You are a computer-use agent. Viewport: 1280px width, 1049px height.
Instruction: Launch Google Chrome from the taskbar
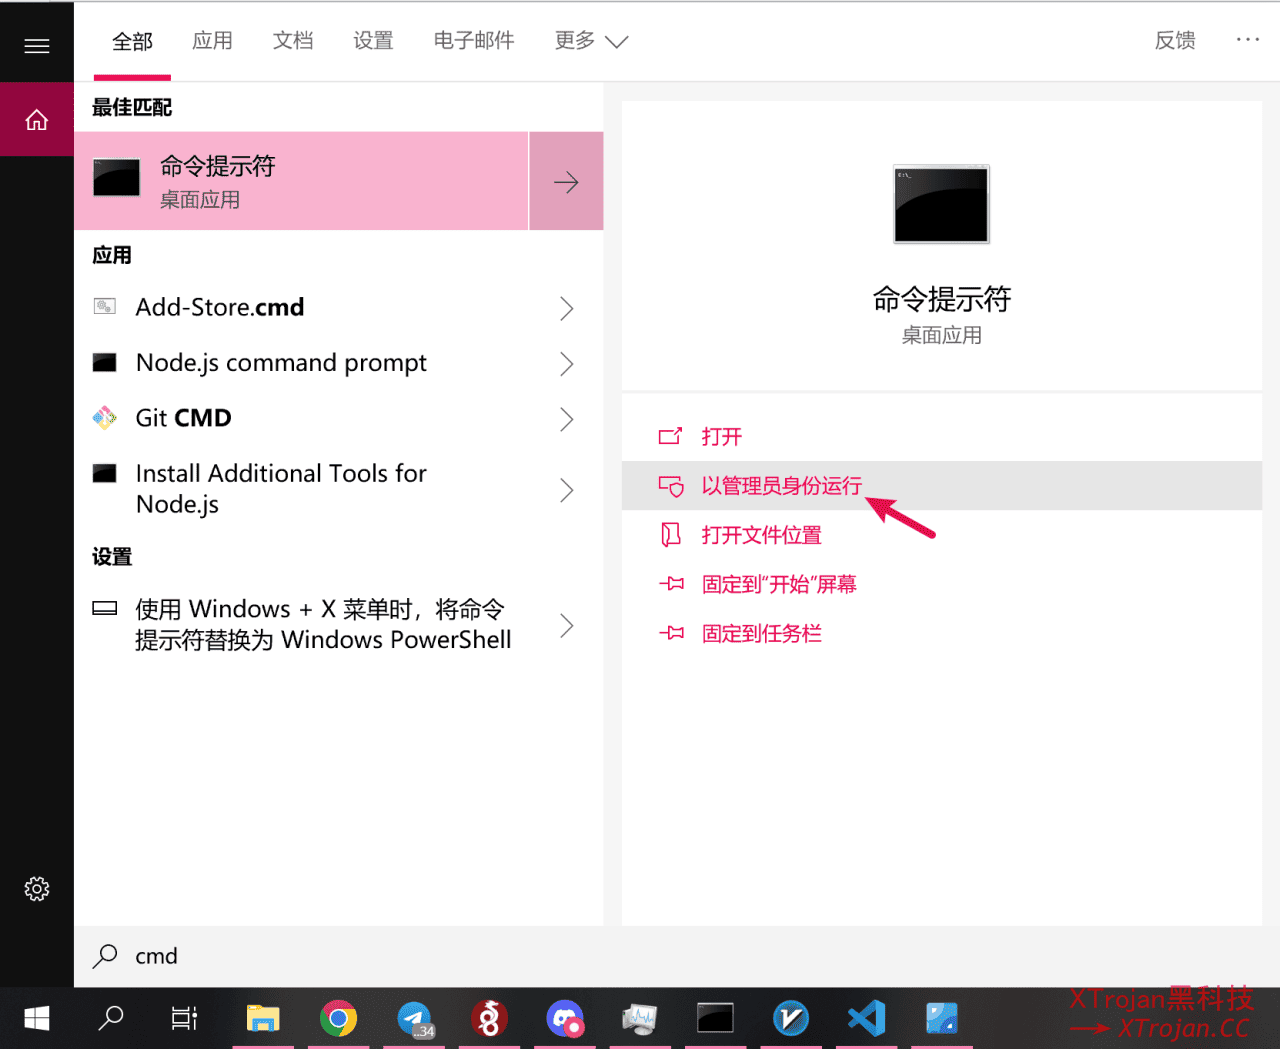(x=338, y=1019)
